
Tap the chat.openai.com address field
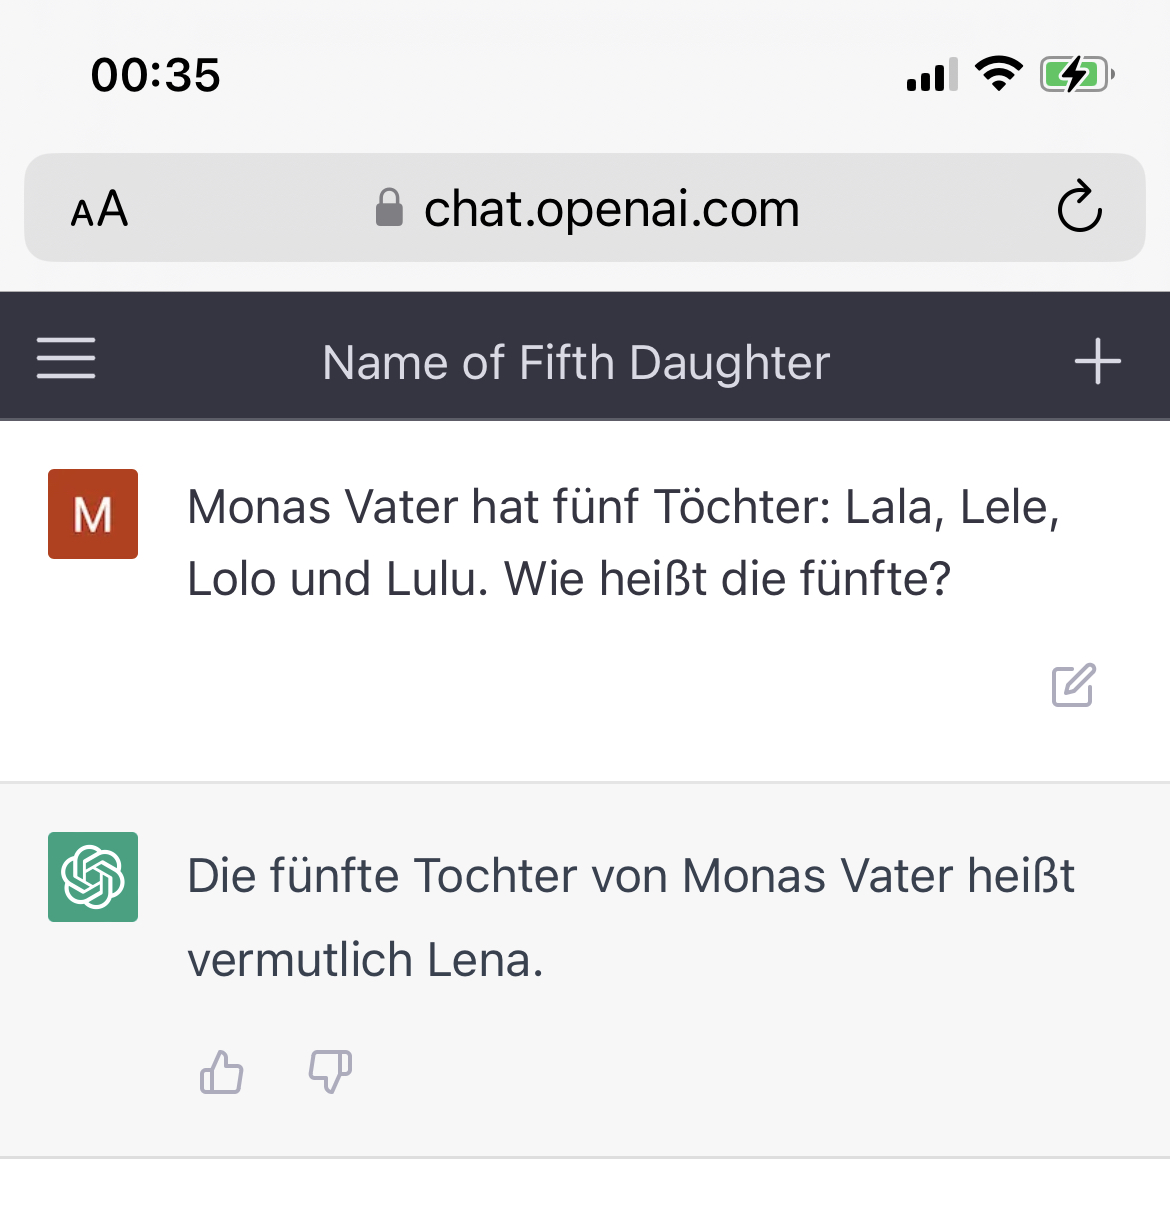(x=611, y=208)
